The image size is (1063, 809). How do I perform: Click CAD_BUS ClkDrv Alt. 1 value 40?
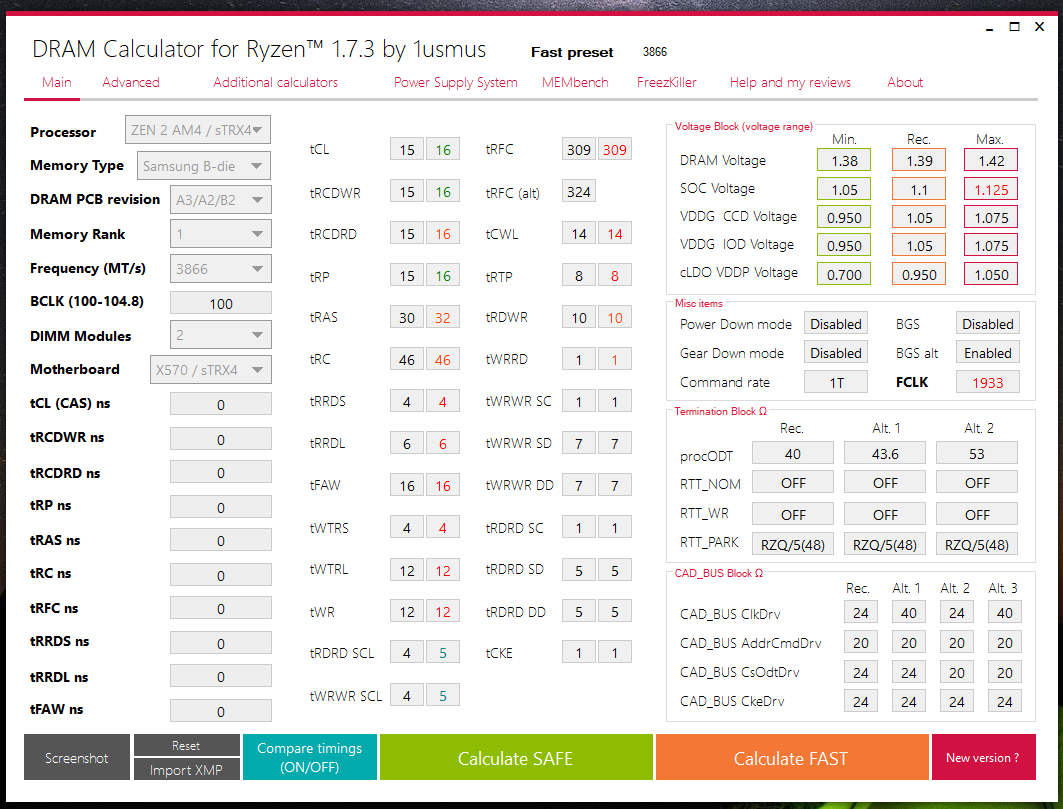[909, 612]
